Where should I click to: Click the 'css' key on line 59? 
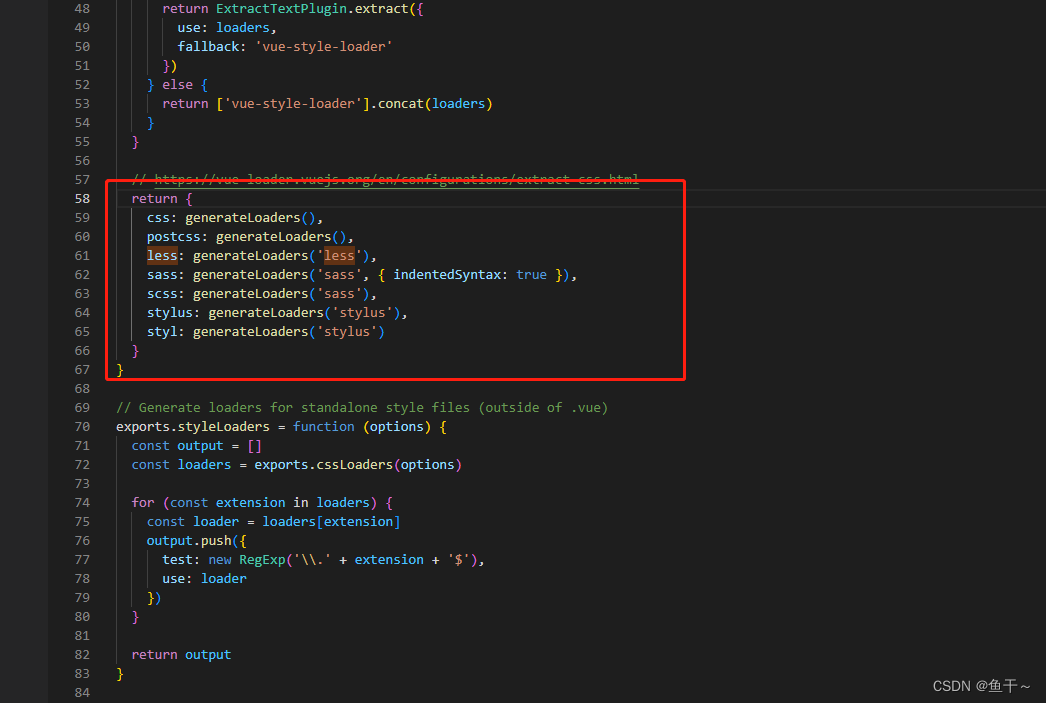click(158, 217)
